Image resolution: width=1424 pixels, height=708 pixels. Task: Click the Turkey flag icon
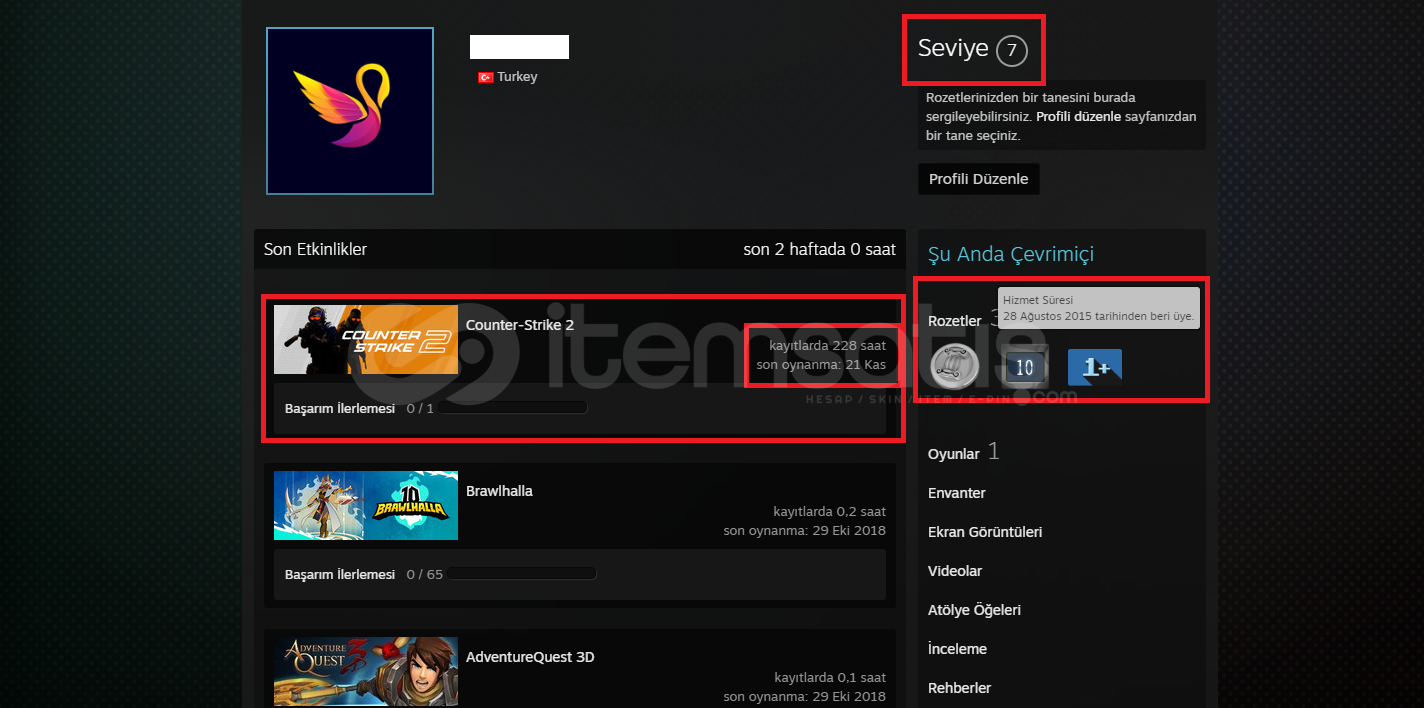[x=485, y=77]
